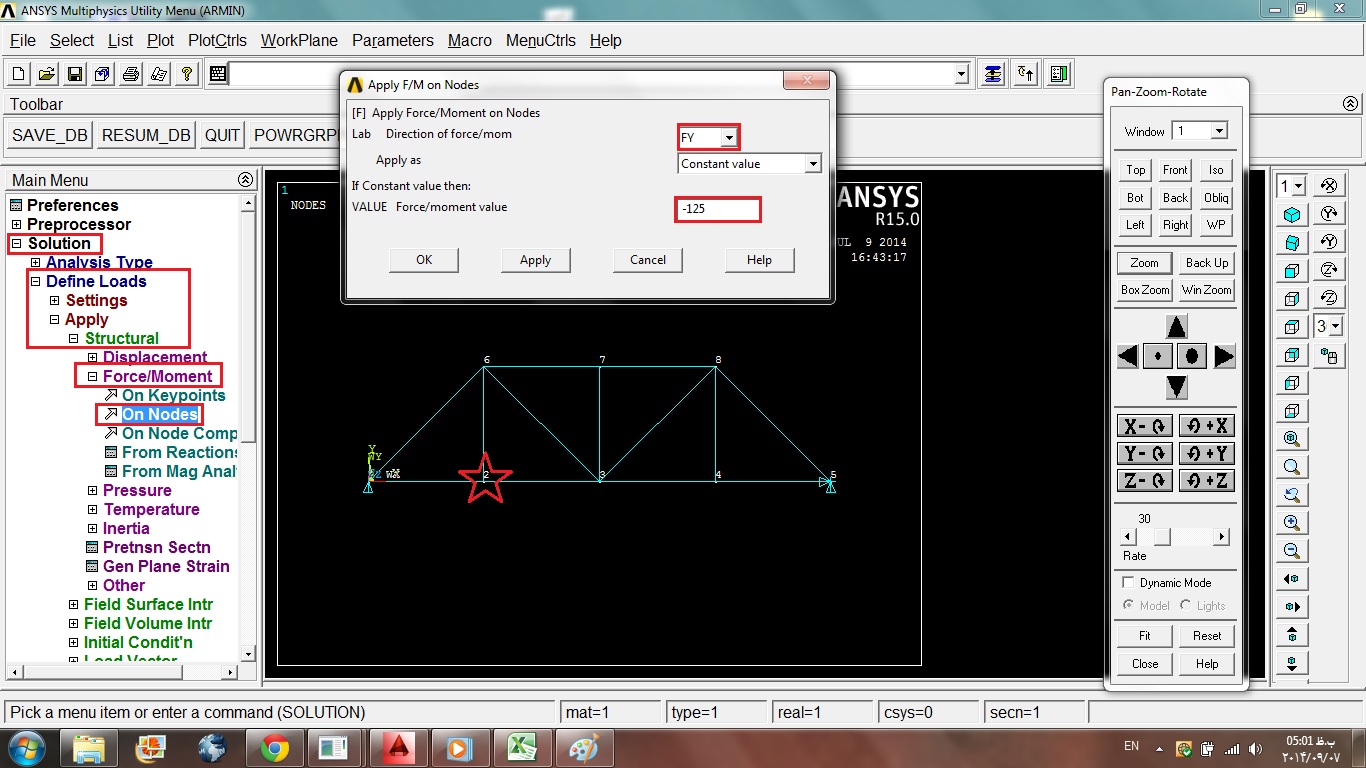Click the pan model right icon

(1292, 607)
